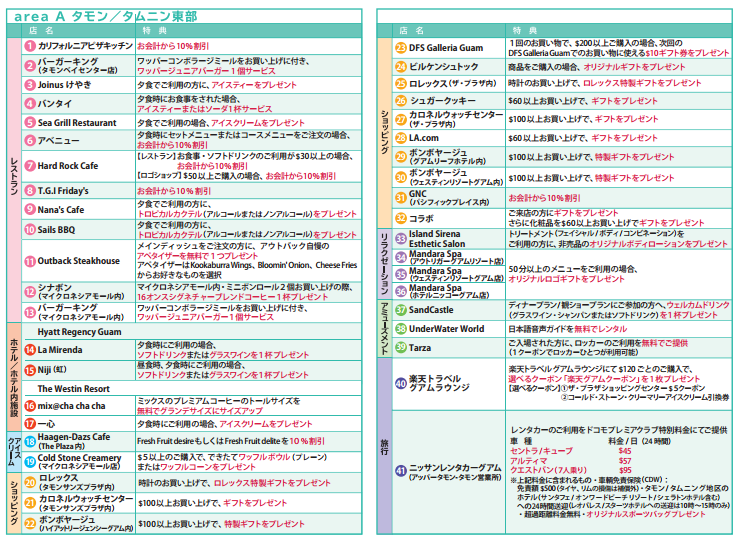739x539 pixels.
Task: Select the DFS Galleria Guam store name
Action: pos(446,48)
